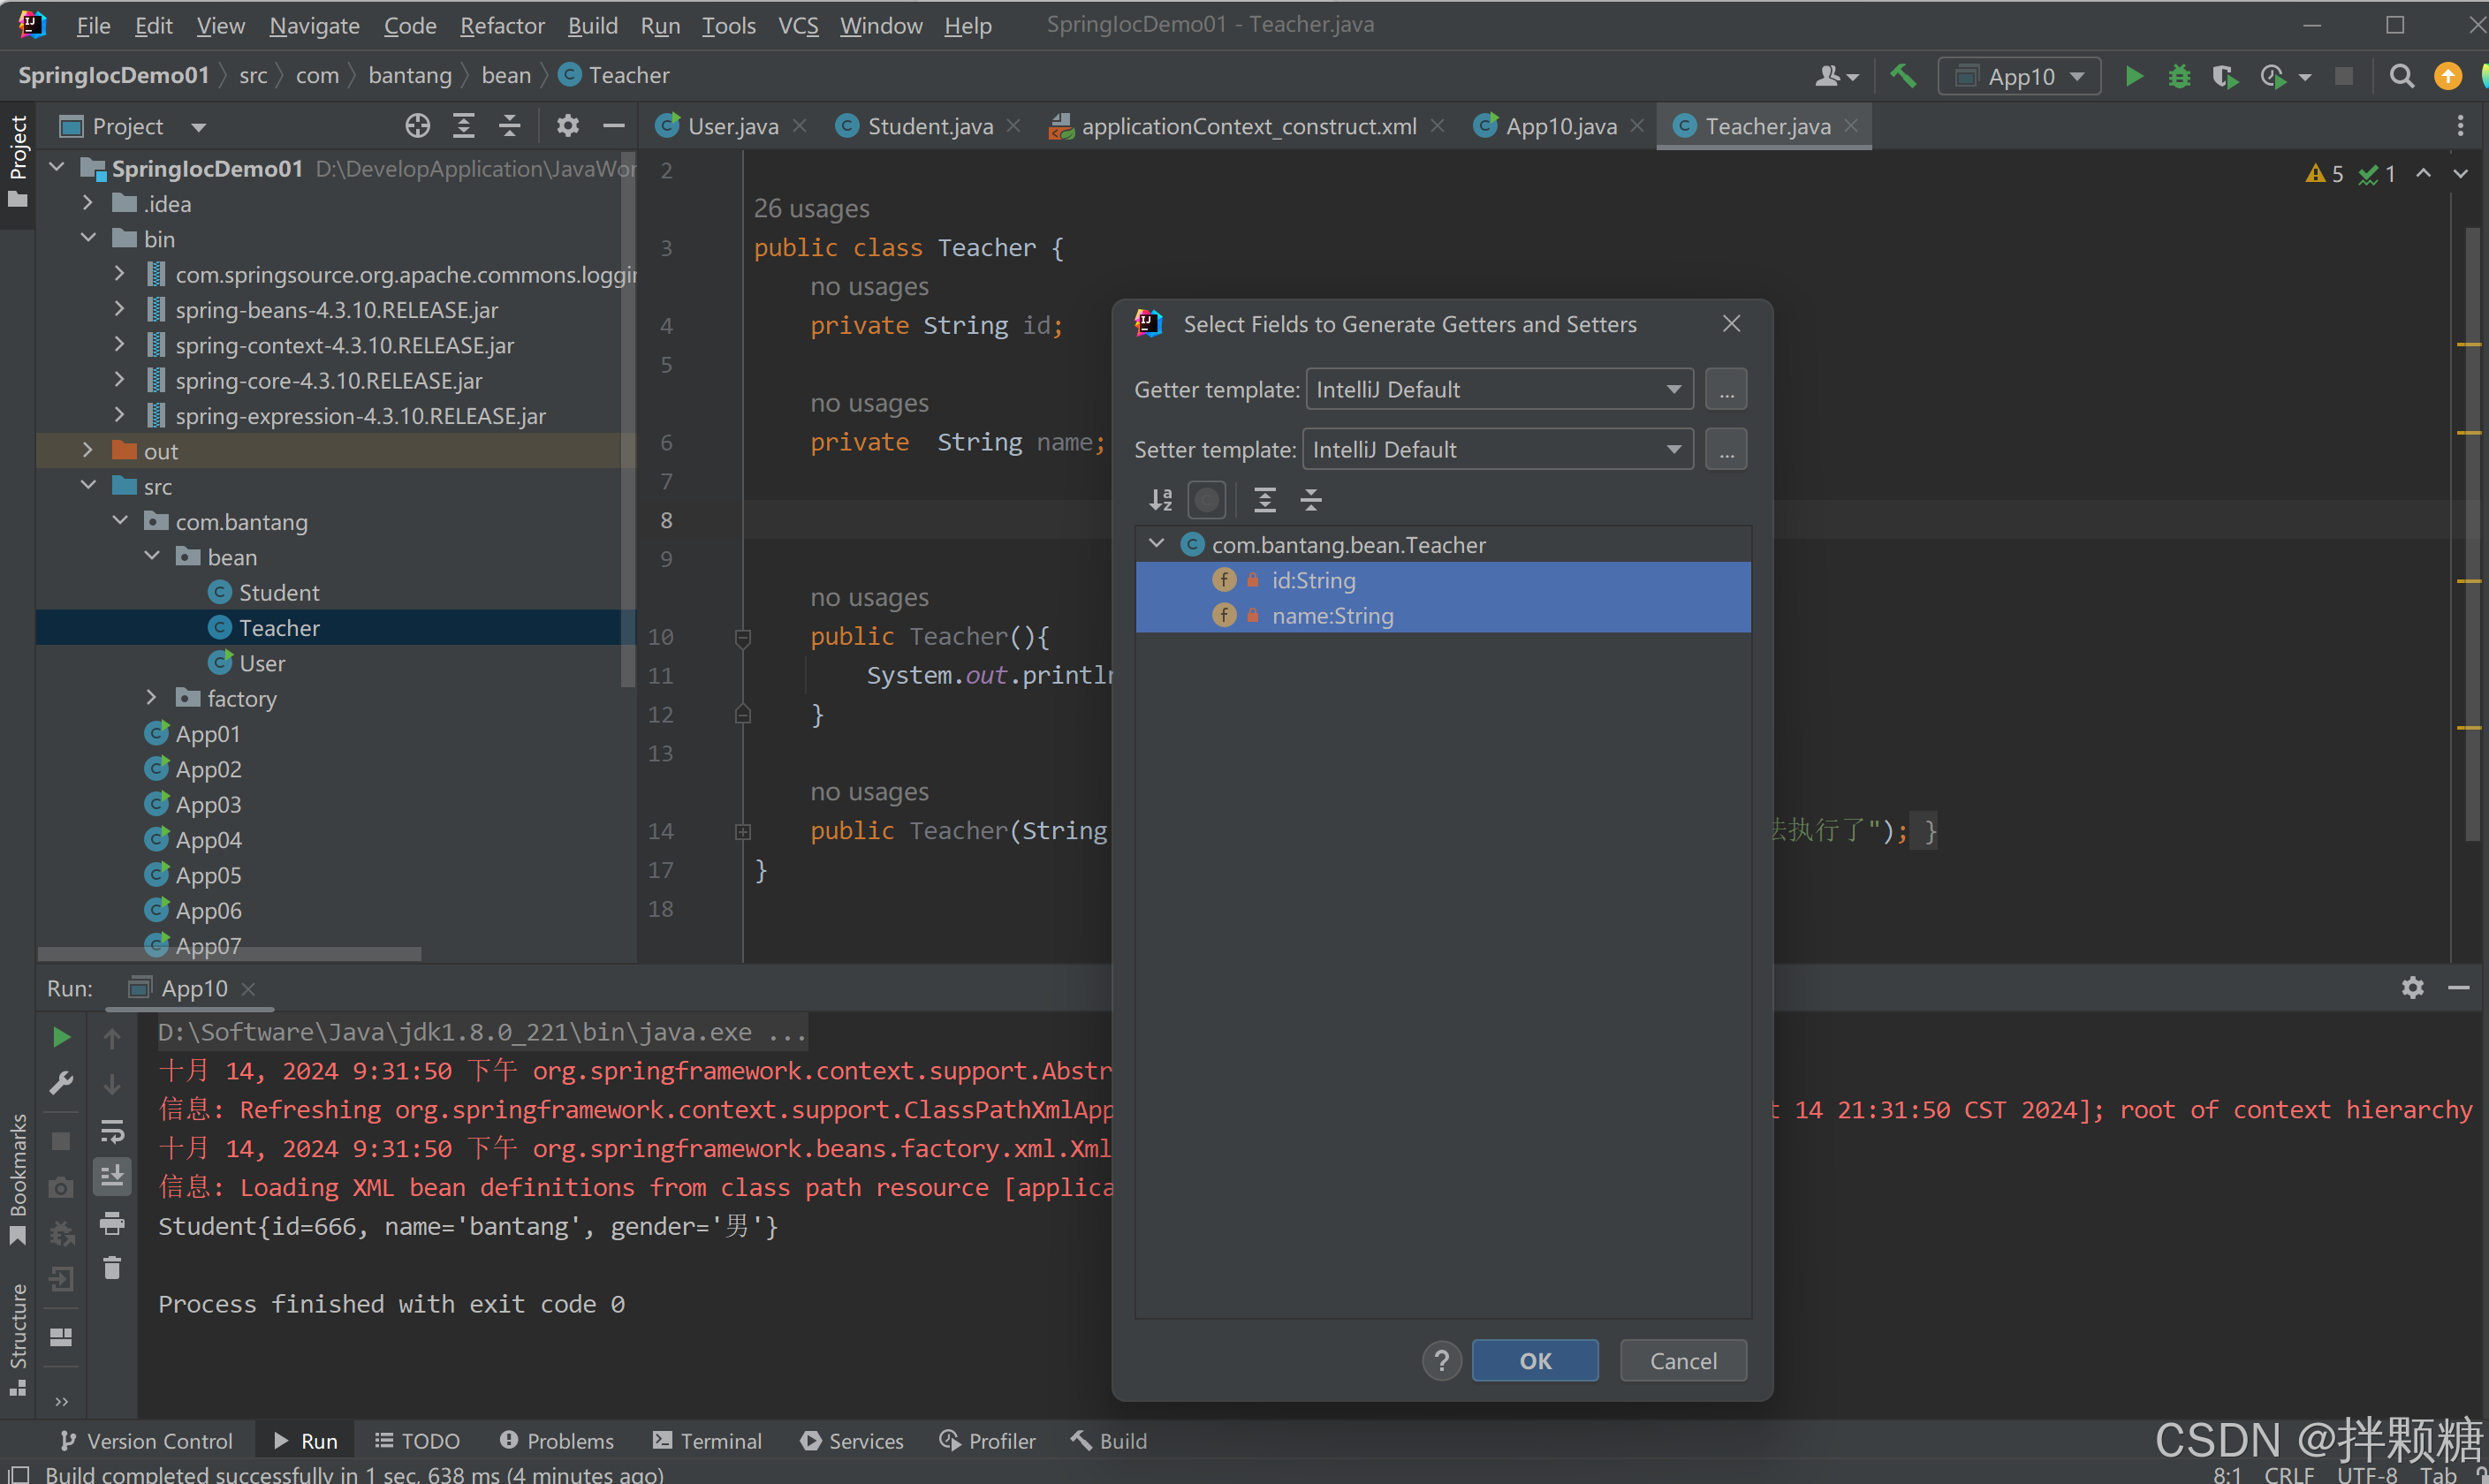The image size is (2489, 1484).
Task: Click the Search Everywhere magnifier icon
Action: (x=2401, y=76)
